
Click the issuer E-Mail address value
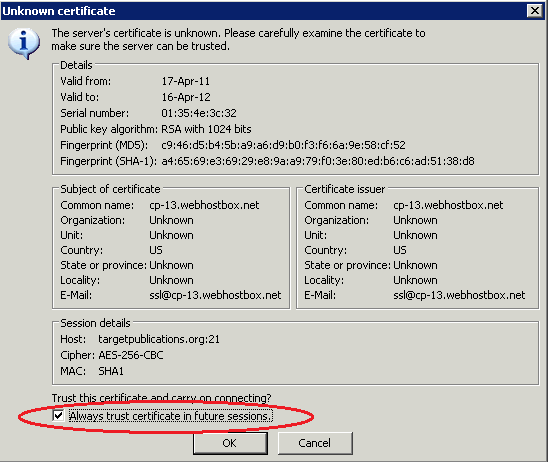pyautogui.click(x=459, y=295)
